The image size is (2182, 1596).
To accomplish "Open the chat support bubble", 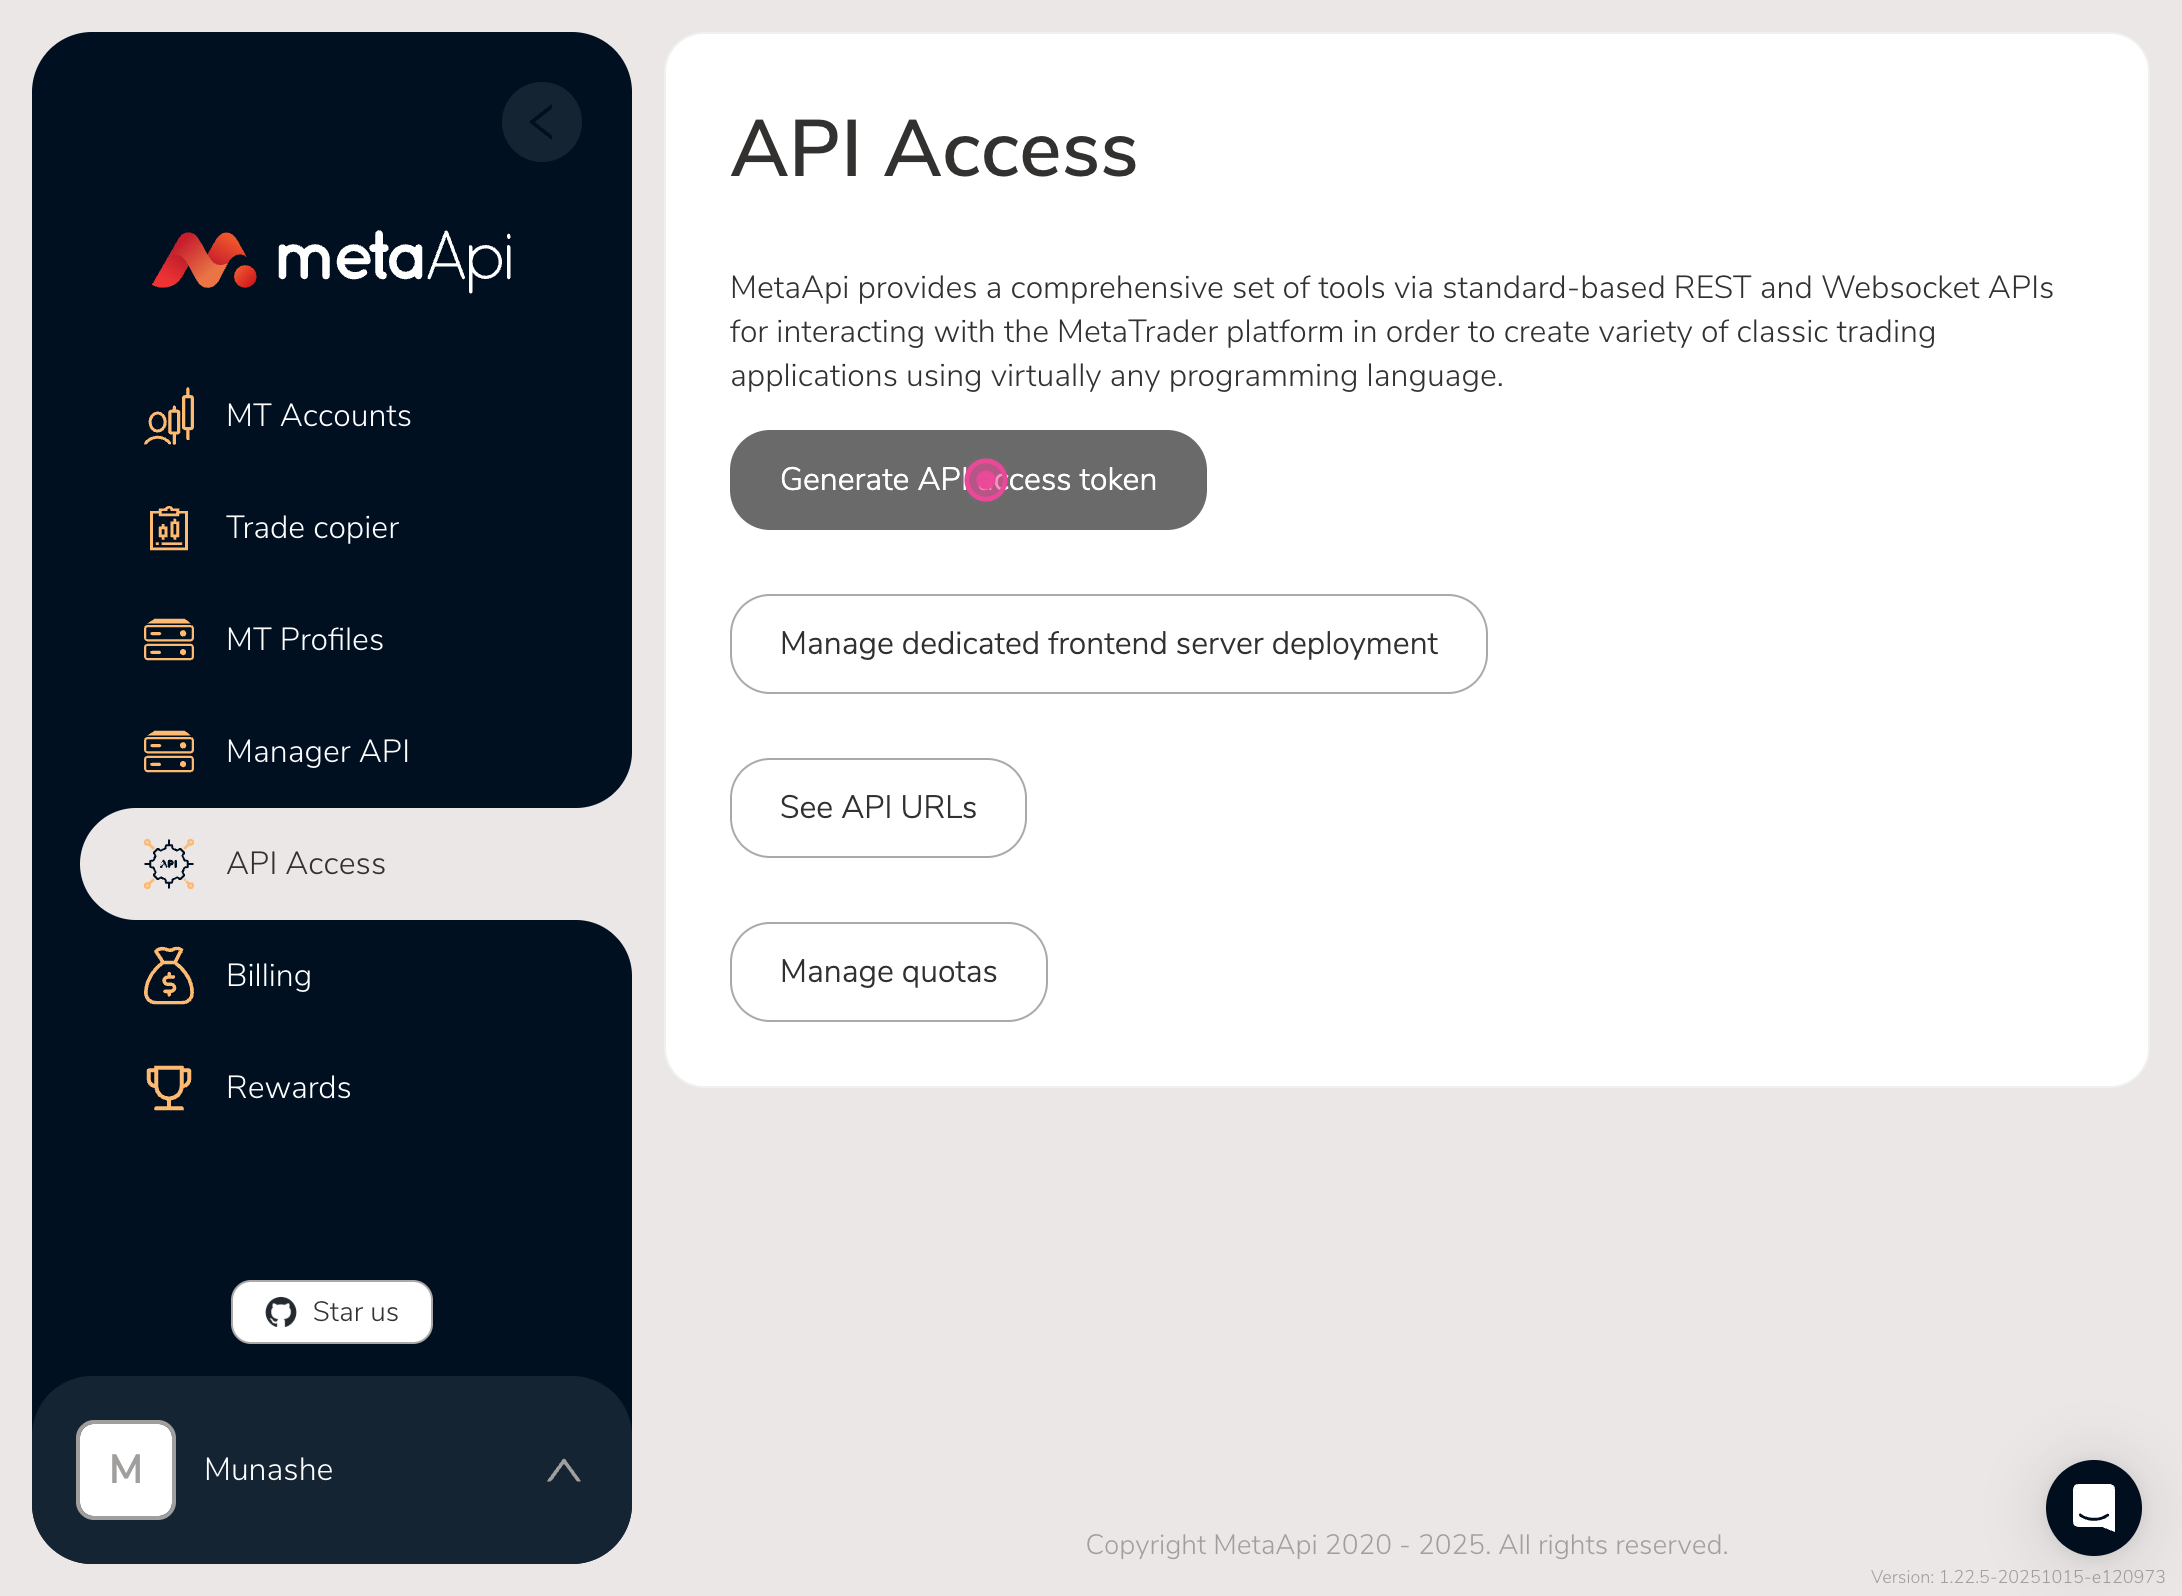I will coord(2093,1507).
